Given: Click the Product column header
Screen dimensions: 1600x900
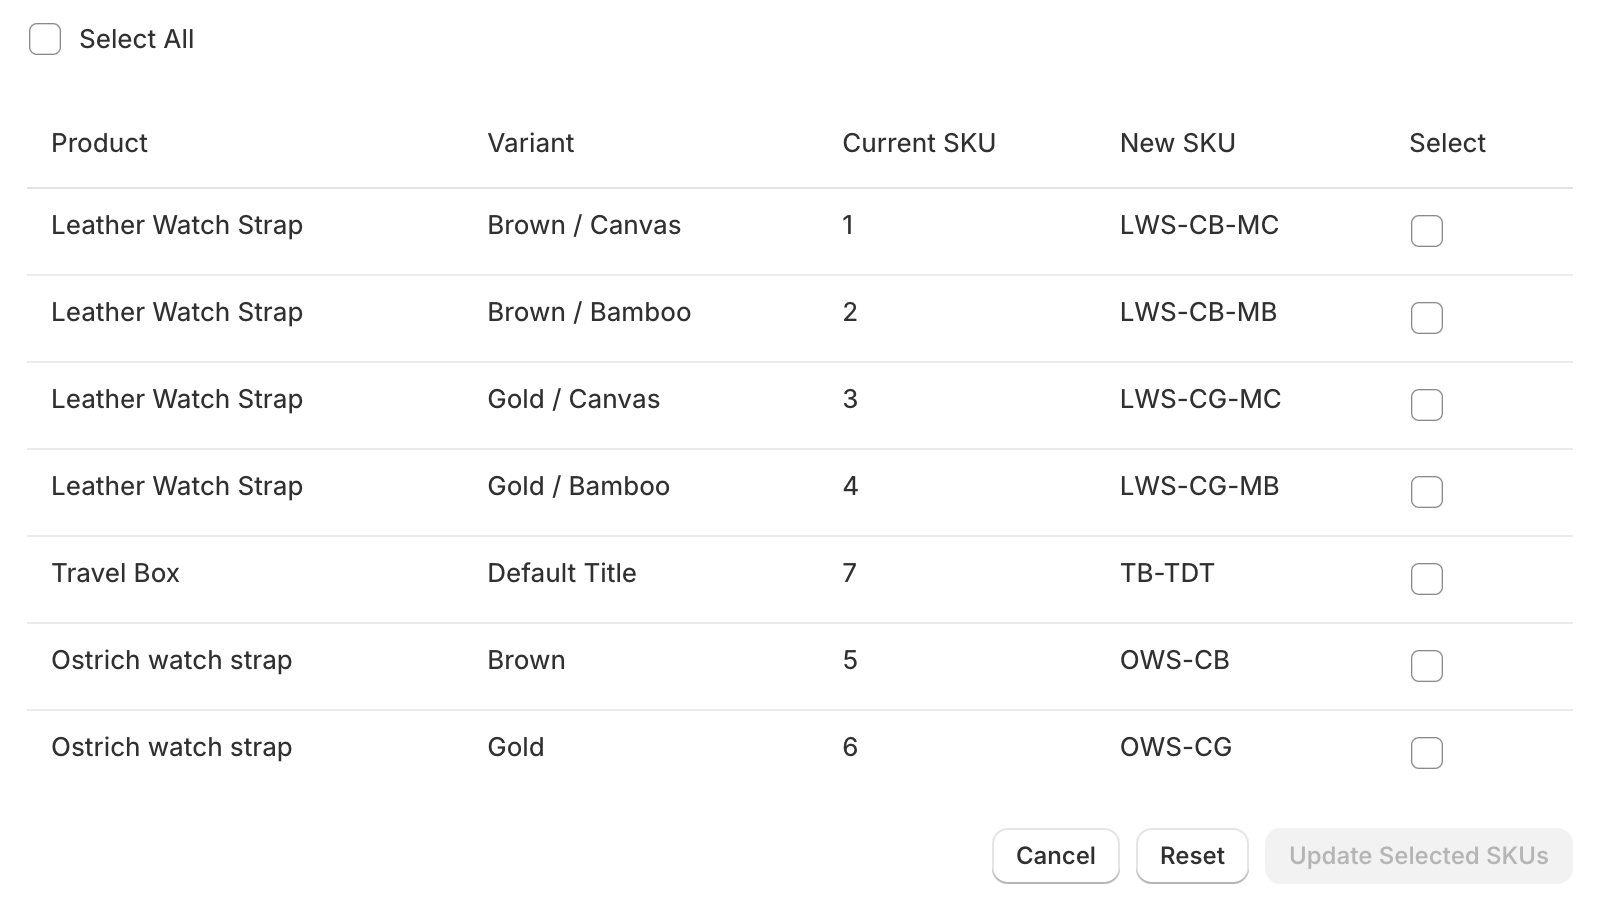Looking at the screenshot, I should pos(99,143).
